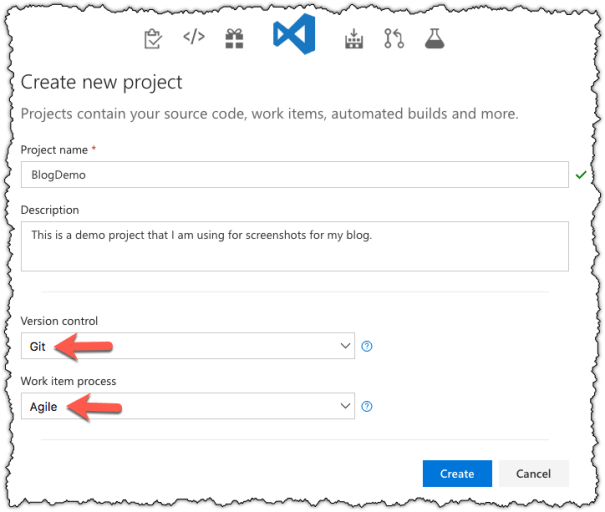Click the blue Visual Studio logo
This screenshot has width=605, height=512.
[294, 35]
